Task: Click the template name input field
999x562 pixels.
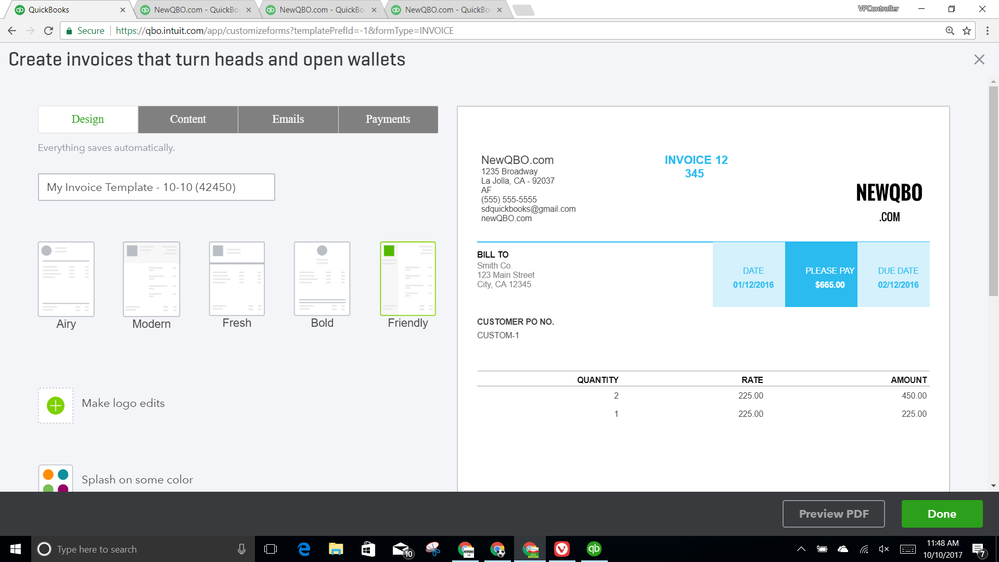Action: point(156,187)
